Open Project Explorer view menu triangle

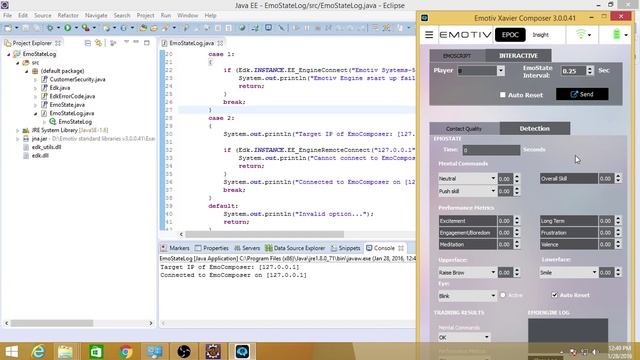pos(126,42)
